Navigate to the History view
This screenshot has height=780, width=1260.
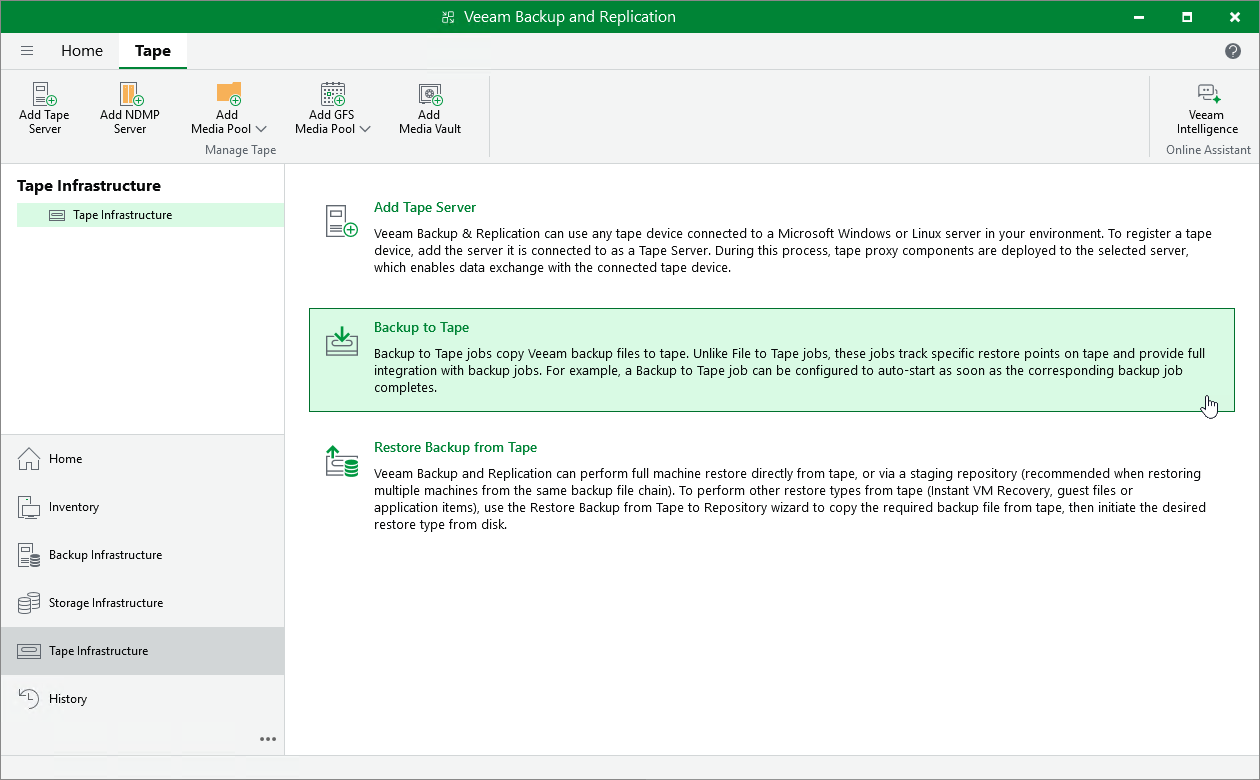tap(68, 699)
